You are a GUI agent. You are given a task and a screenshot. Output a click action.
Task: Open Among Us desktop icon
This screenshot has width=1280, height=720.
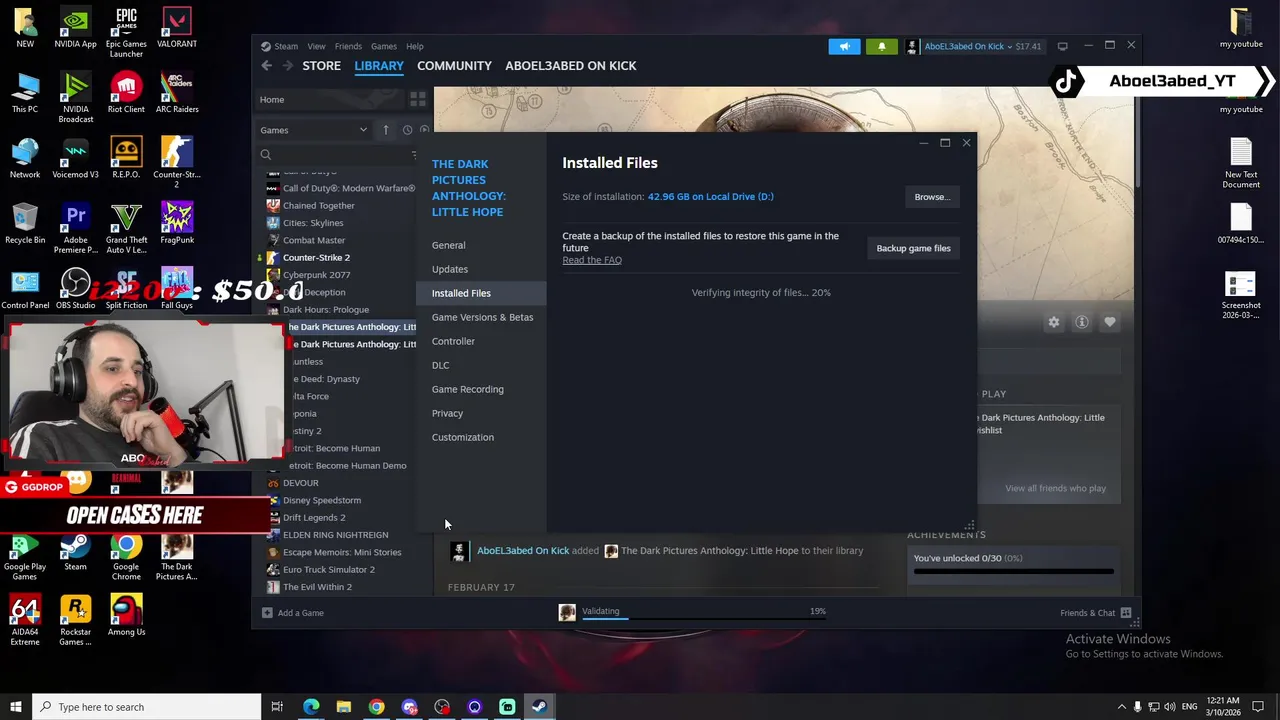[x=126, y=616]
